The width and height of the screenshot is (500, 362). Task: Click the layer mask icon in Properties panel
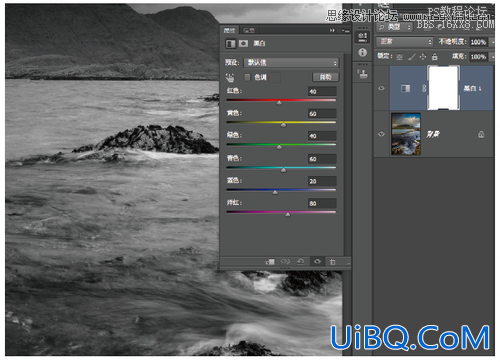point(243,43)
